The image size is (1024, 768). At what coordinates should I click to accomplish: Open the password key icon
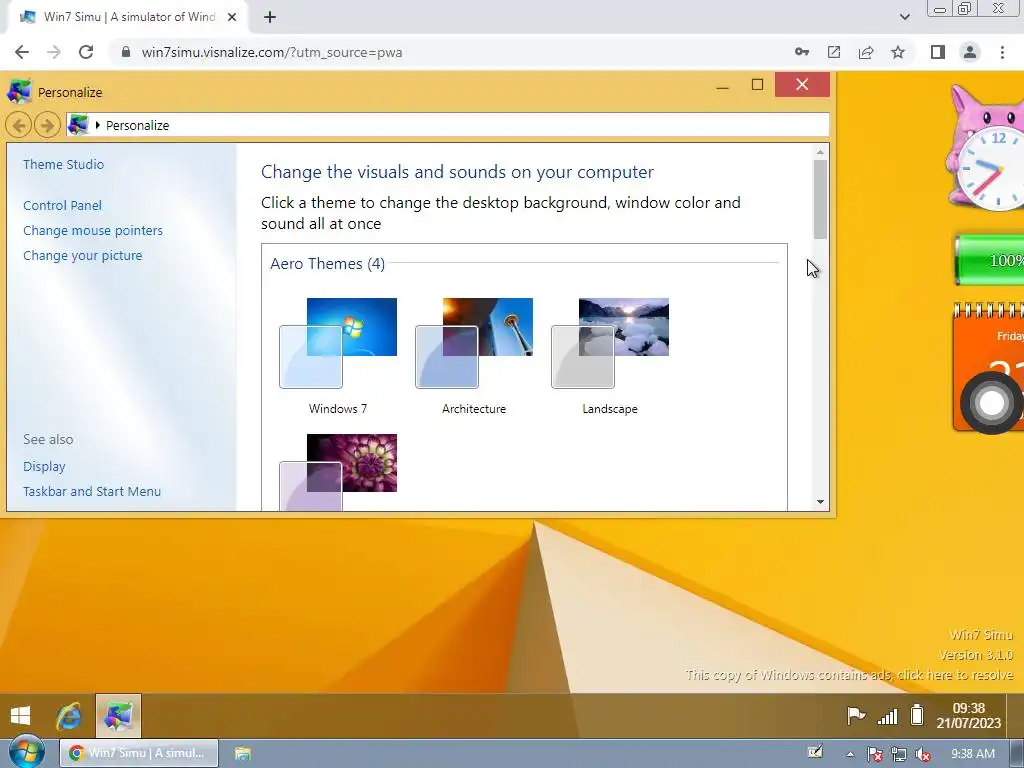802,52
